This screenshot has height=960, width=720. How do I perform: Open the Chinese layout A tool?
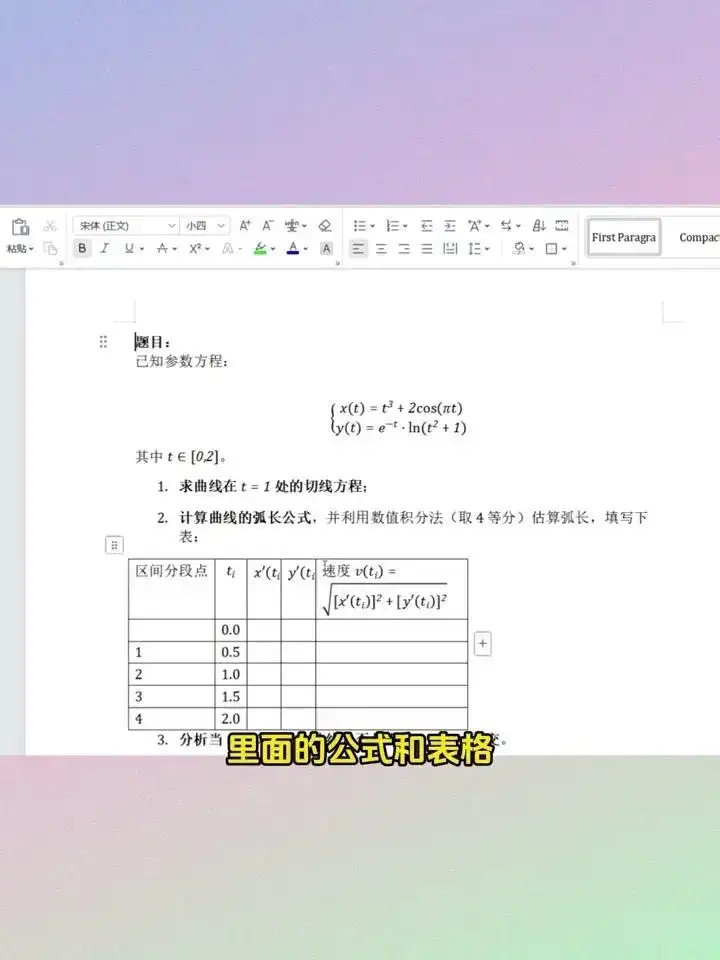(475, 226)
